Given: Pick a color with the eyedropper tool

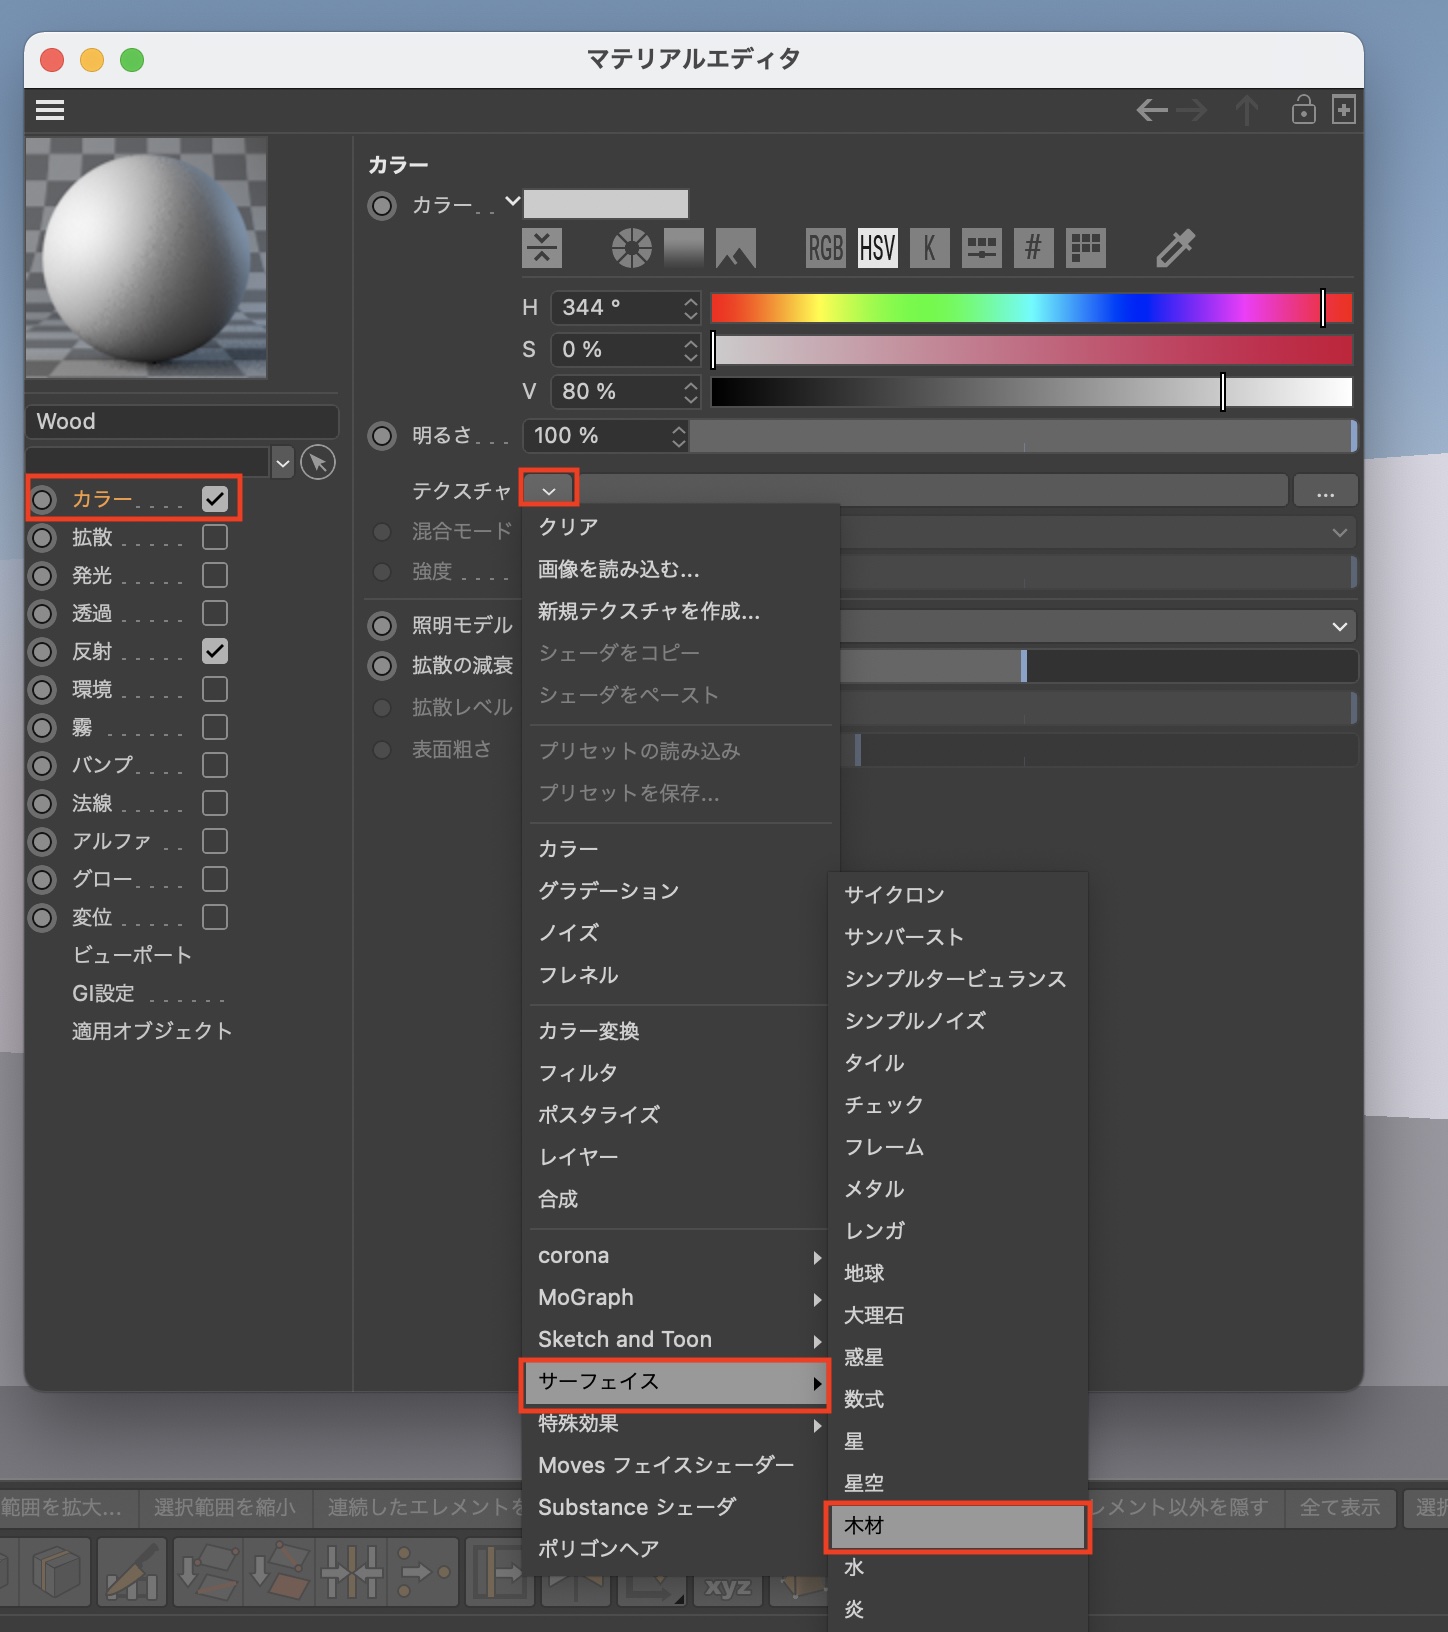Looking at the screenshot, I should point(1175,248).
